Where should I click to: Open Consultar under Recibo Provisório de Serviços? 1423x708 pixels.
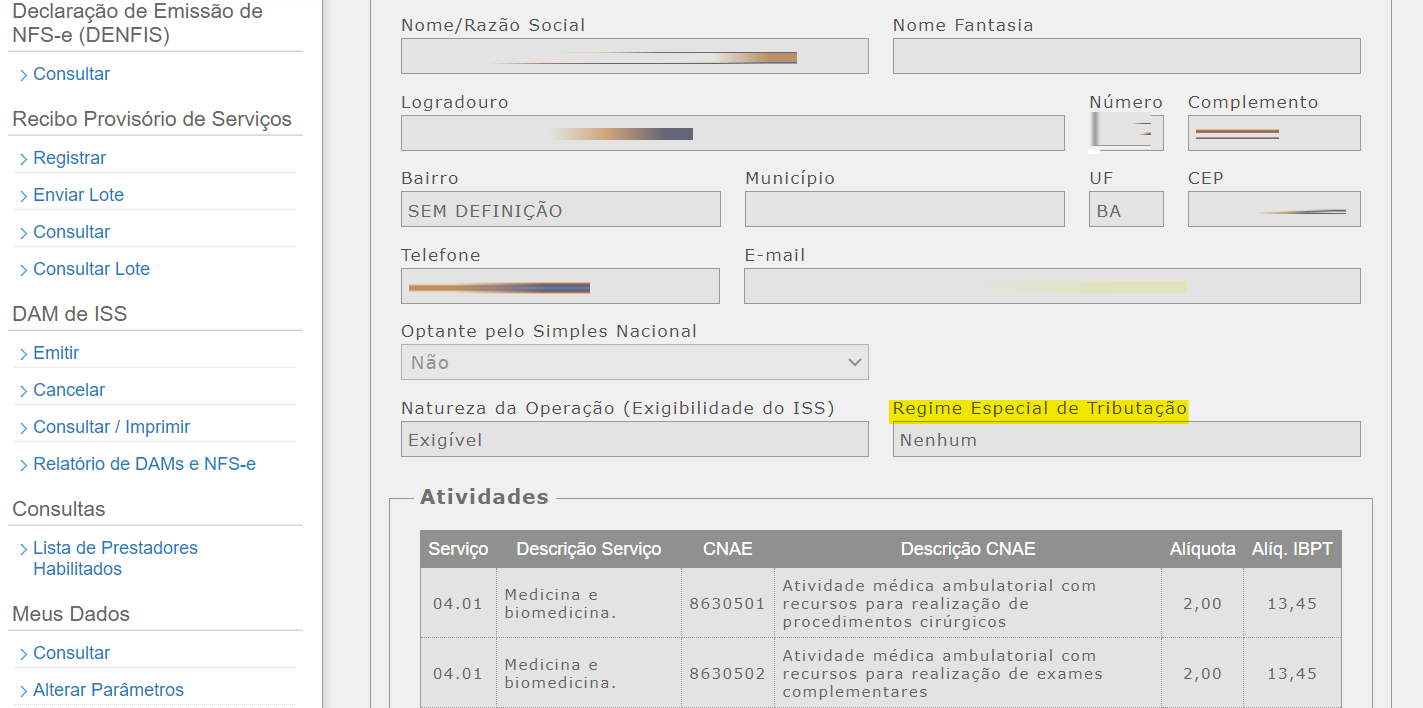(x=71, y=232)
